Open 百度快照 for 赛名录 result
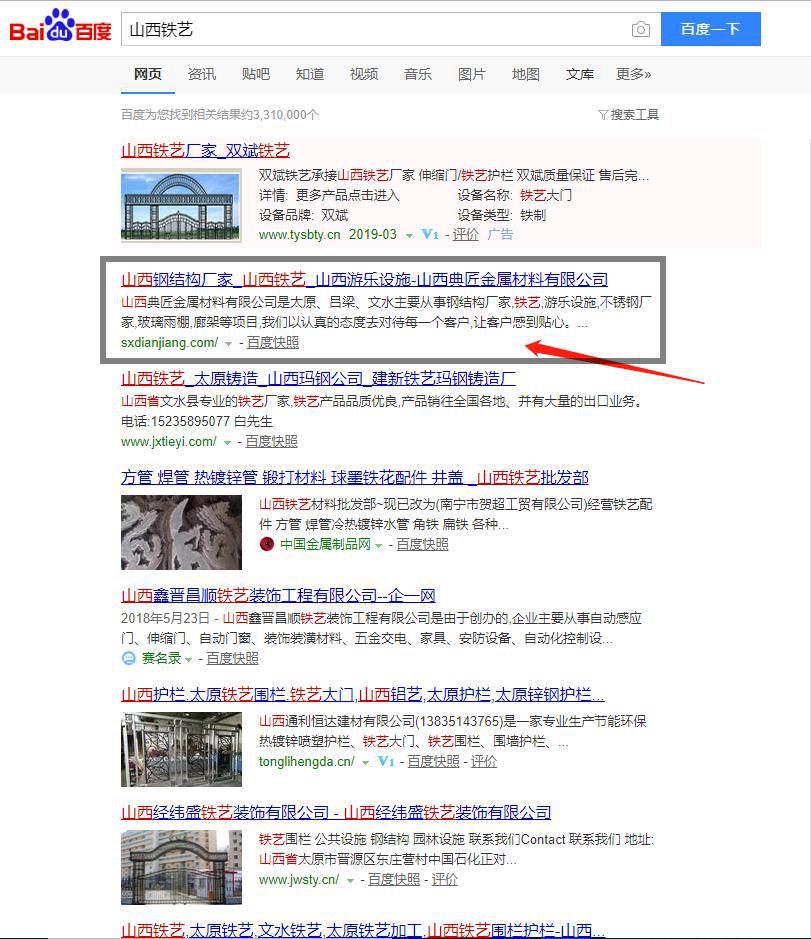The height and width of the screenshot is (939, 811). click(x=232, y=658)
